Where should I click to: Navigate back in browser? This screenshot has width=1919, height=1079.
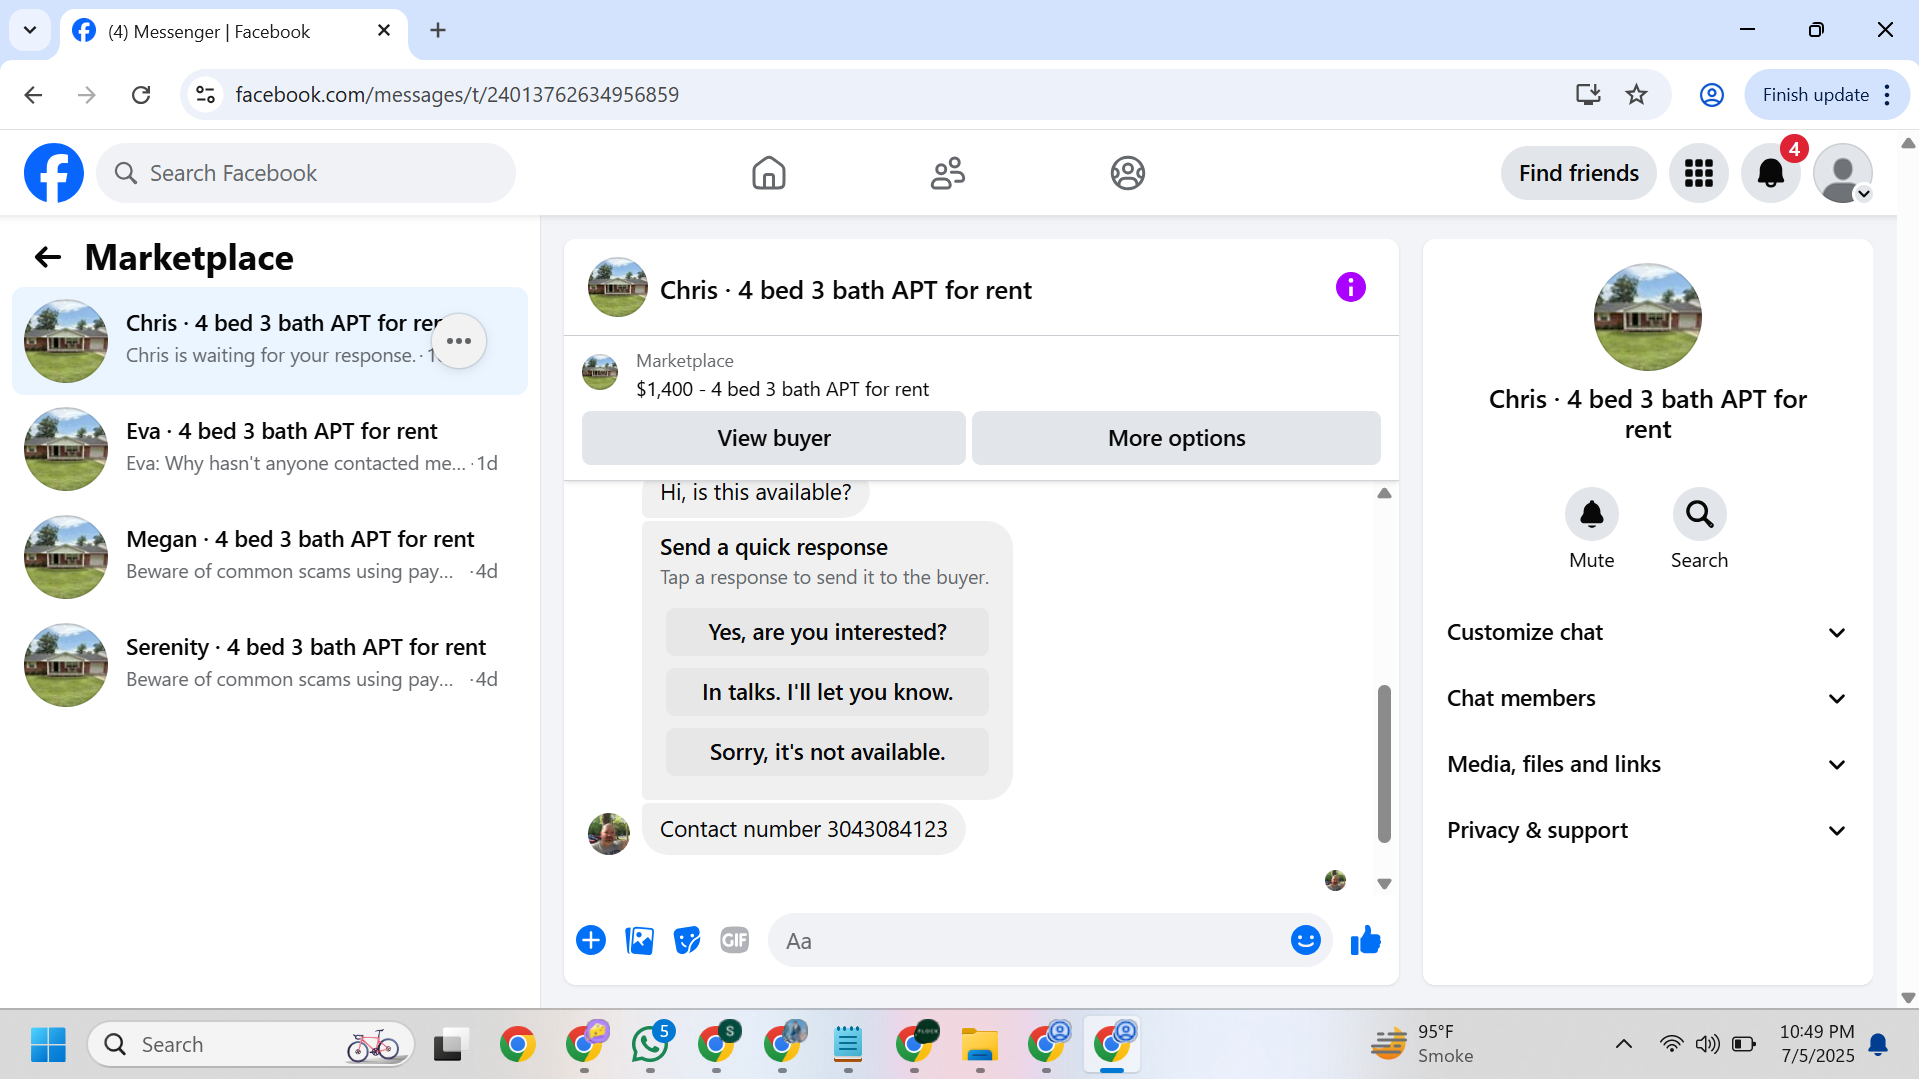(33, 94)
